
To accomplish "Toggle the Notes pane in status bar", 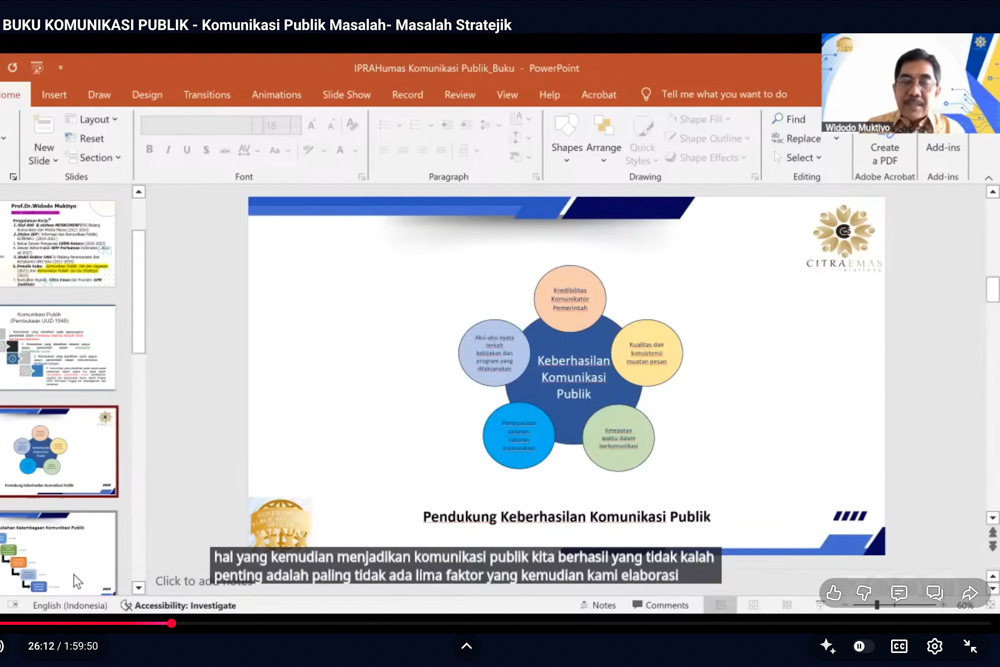I will point(597,605).
